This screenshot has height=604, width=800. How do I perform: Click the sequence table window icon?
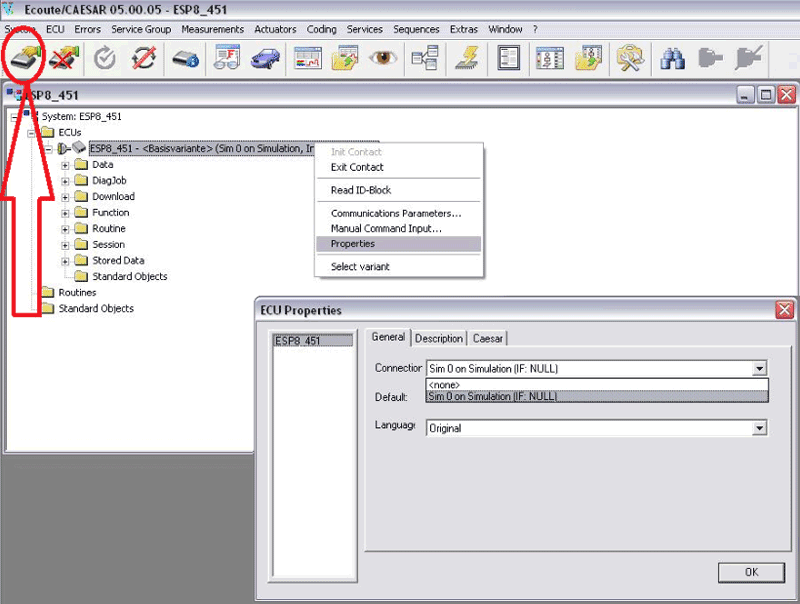(550, 58)
